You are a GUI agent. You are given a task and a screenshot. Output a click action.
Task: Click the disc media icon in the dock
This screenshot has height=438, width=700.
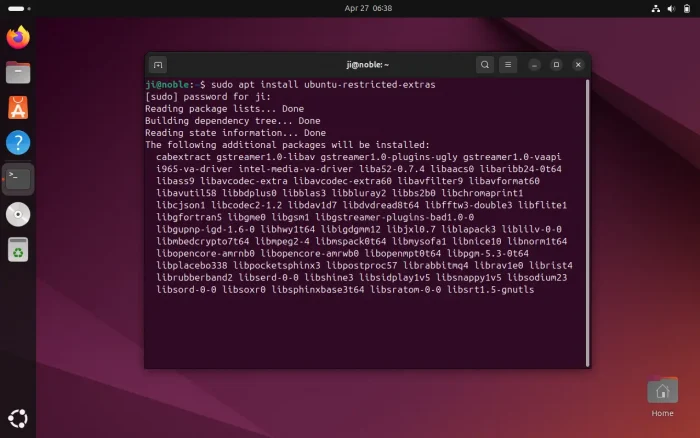[x=18, y=214]
